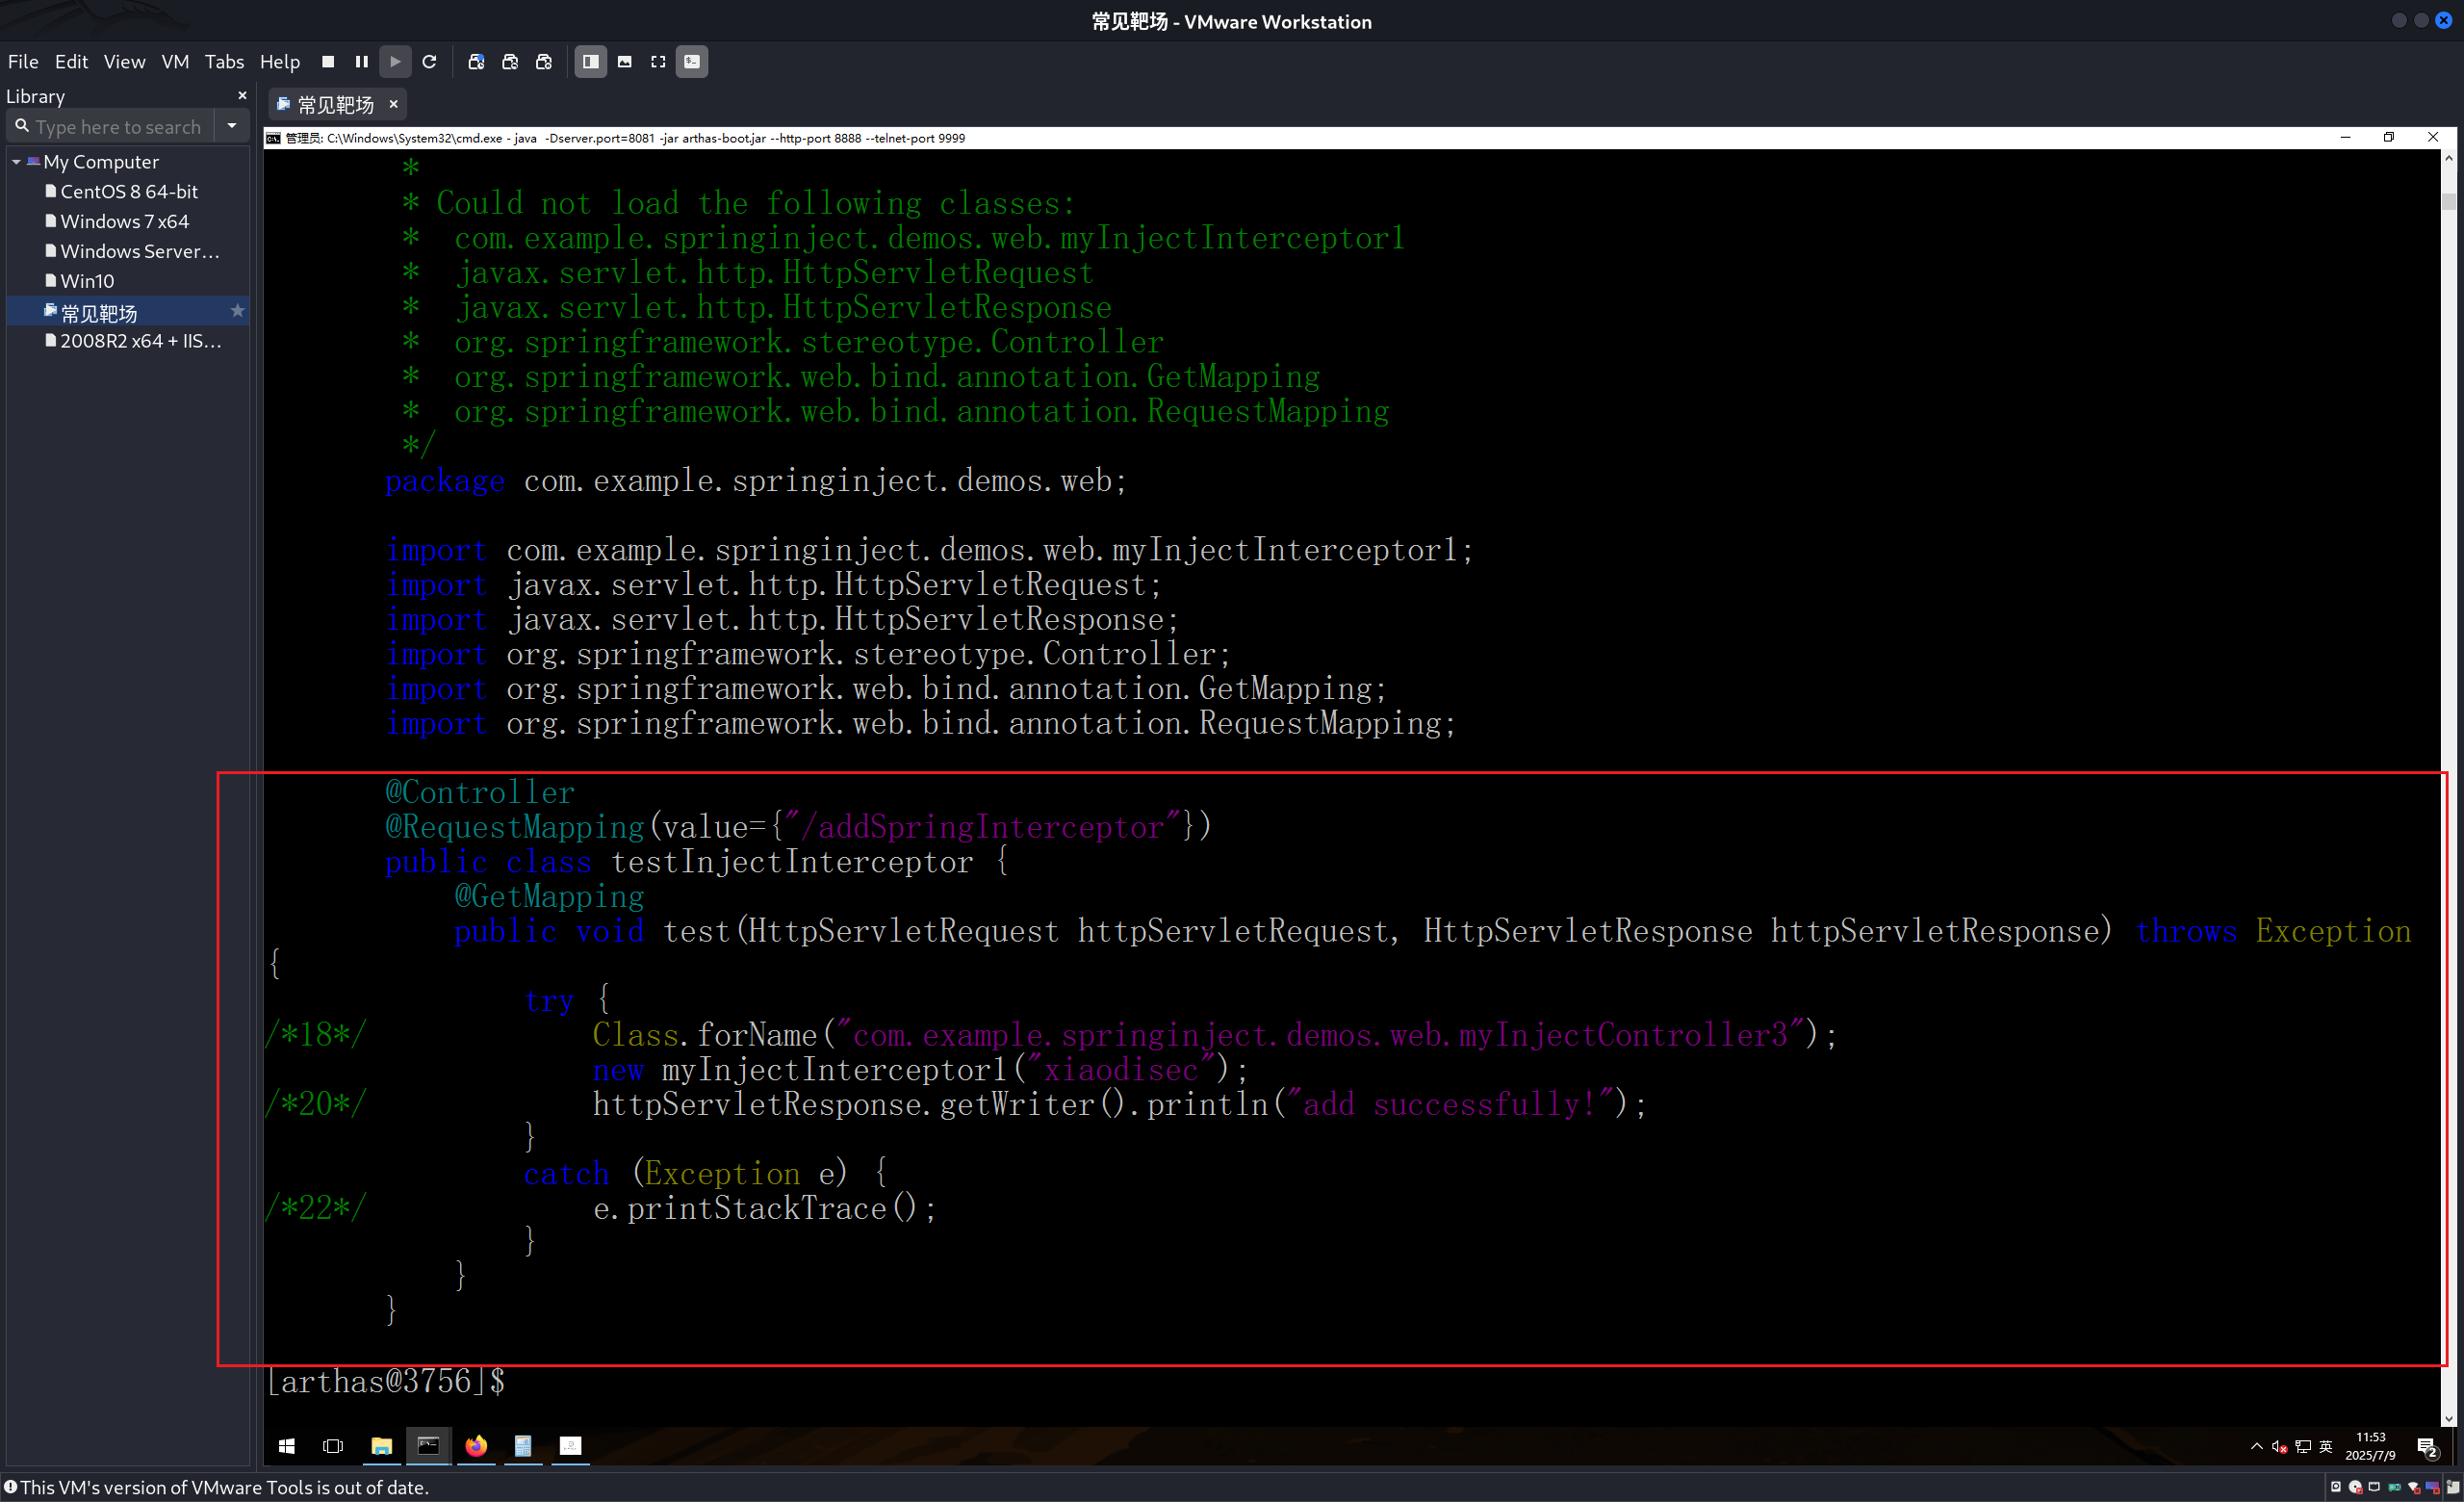Suspend the VM with the pause icon
The height and width of the screenshot is (1502, 2464).
[x=362, y=62]
